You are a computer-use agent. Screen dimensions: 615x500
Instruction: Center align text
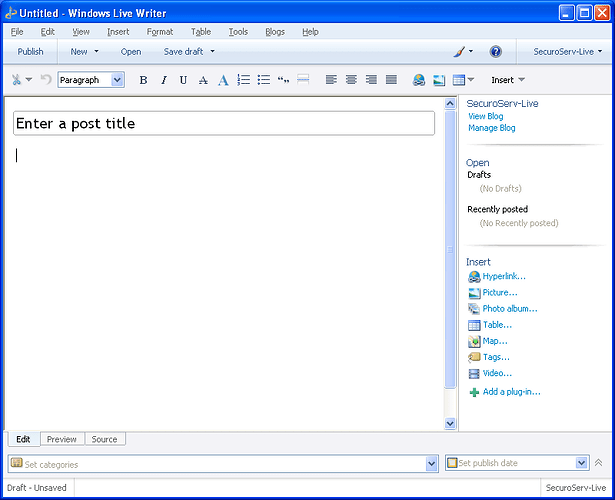point(351,80)
